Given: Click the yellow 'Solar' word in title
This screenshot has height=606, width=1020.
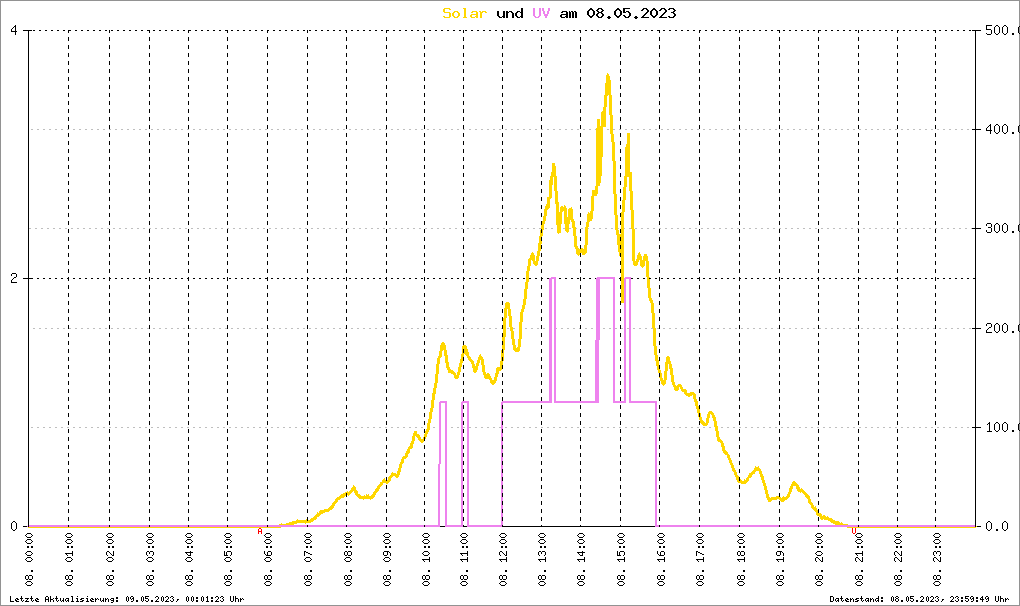Looking at the screenshot, I should point(464,13).
